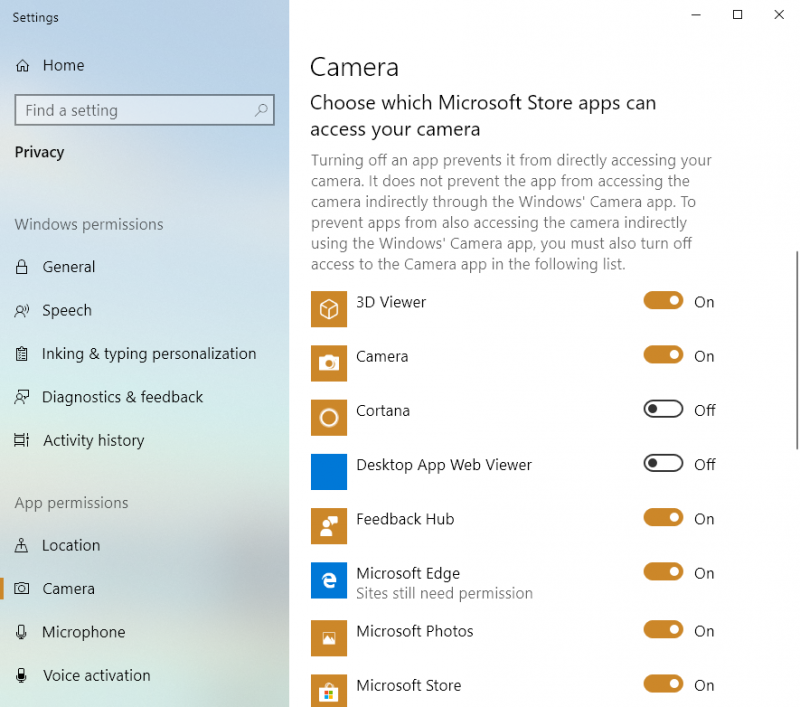Enable Cortana camera access
The image size is (800, 707).
tap(663, 409)
